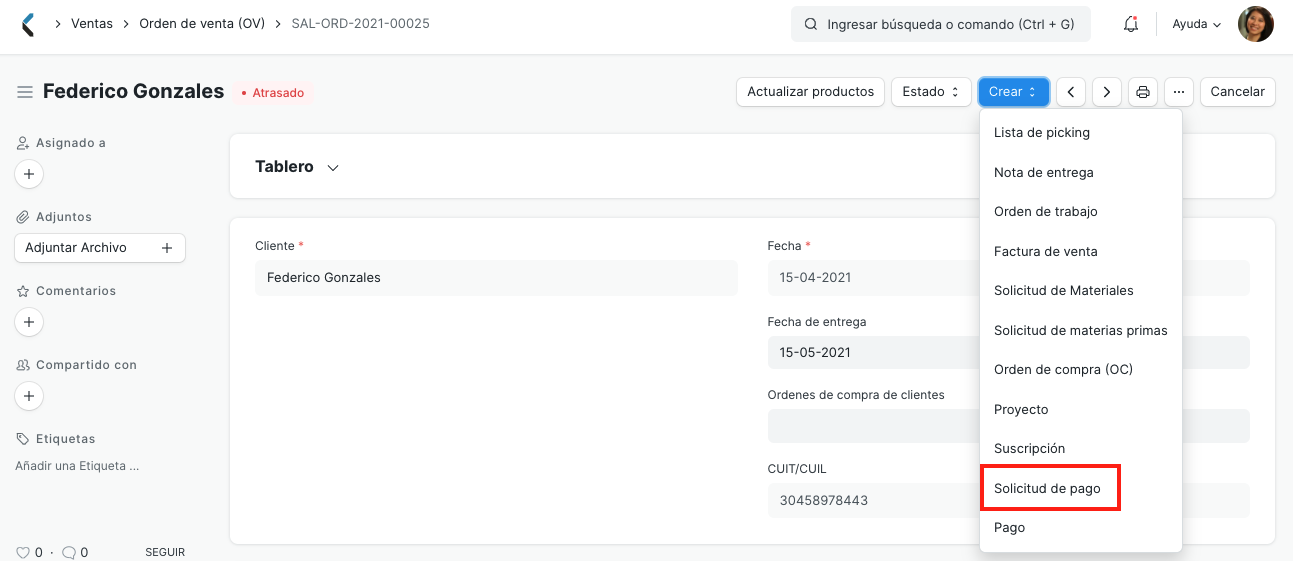Open Ventas breadcrumb link
This screenshot has width=1293, height=561.
(x=92, y=23)
